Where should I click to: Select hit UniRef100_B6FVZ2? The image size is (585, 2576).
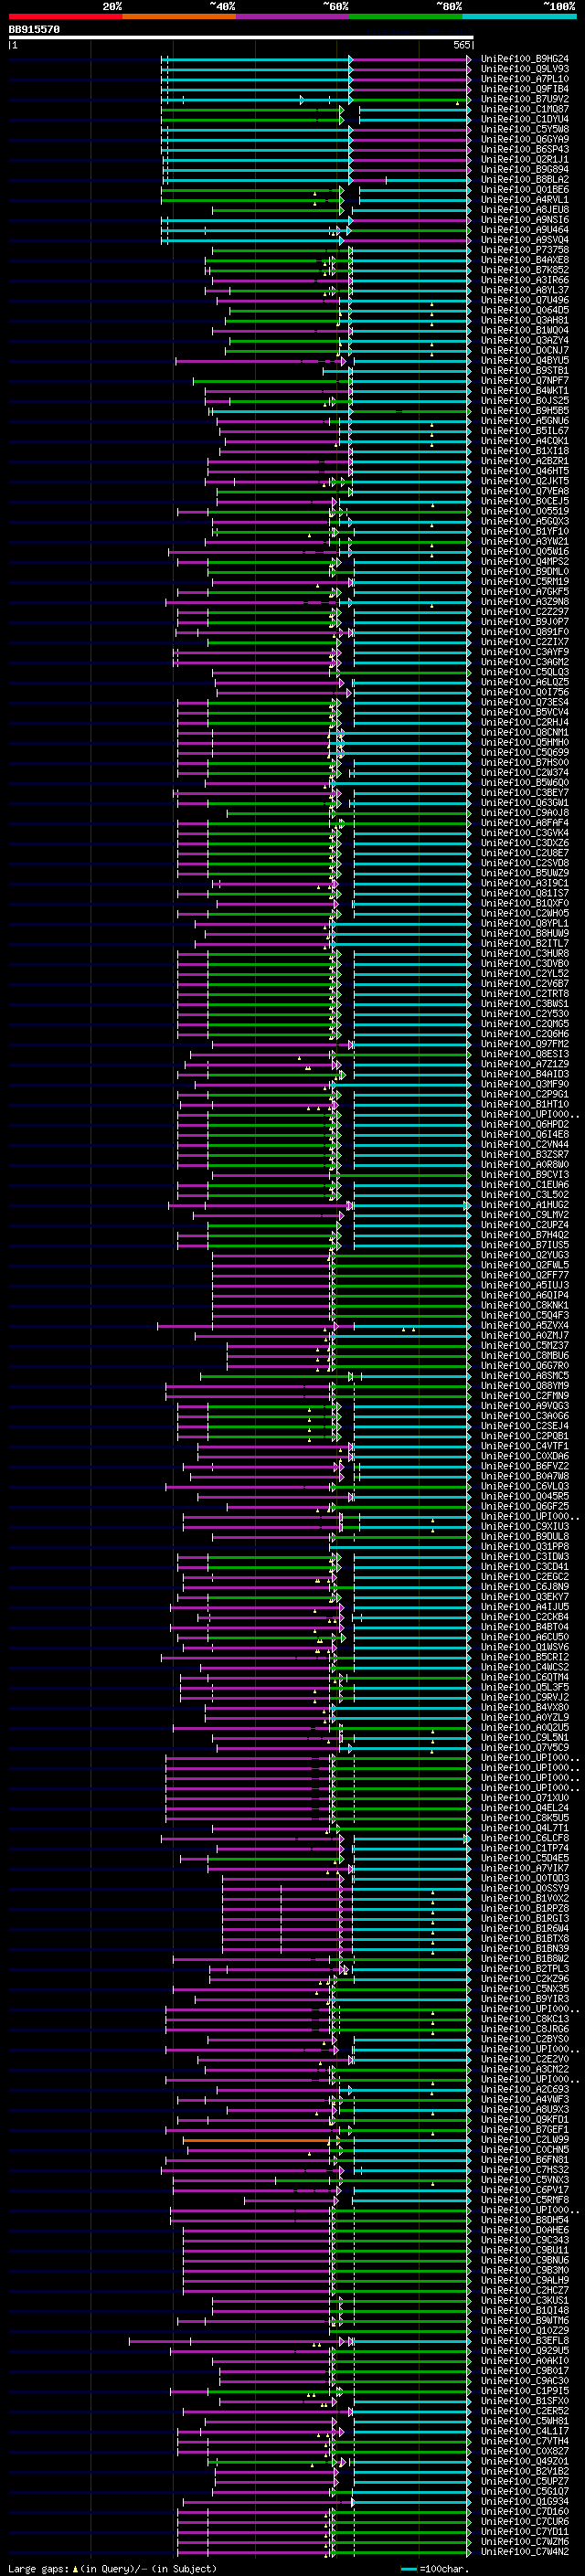[524, 1466]
